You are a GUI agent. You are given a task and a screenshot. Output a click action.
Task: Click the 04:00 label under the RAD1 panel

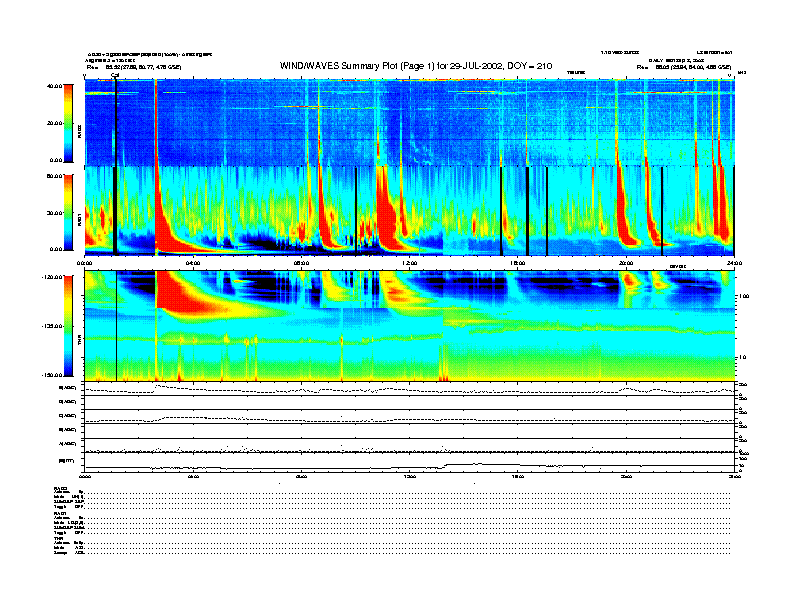coord(193,263)
